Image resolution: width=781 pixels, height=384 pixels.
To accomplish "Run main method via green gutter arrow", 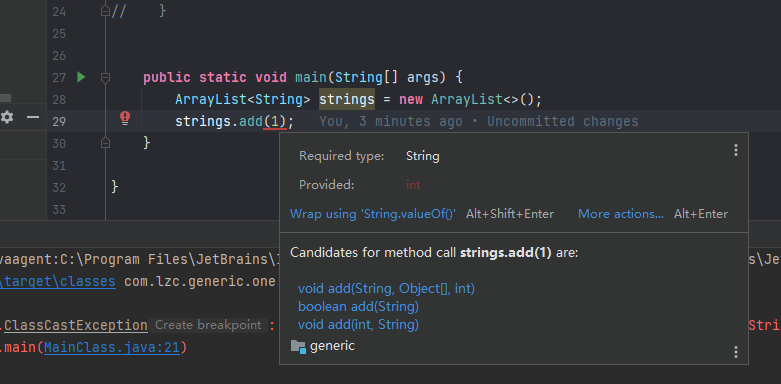I will pyautogui.click(x=81, y=77).
